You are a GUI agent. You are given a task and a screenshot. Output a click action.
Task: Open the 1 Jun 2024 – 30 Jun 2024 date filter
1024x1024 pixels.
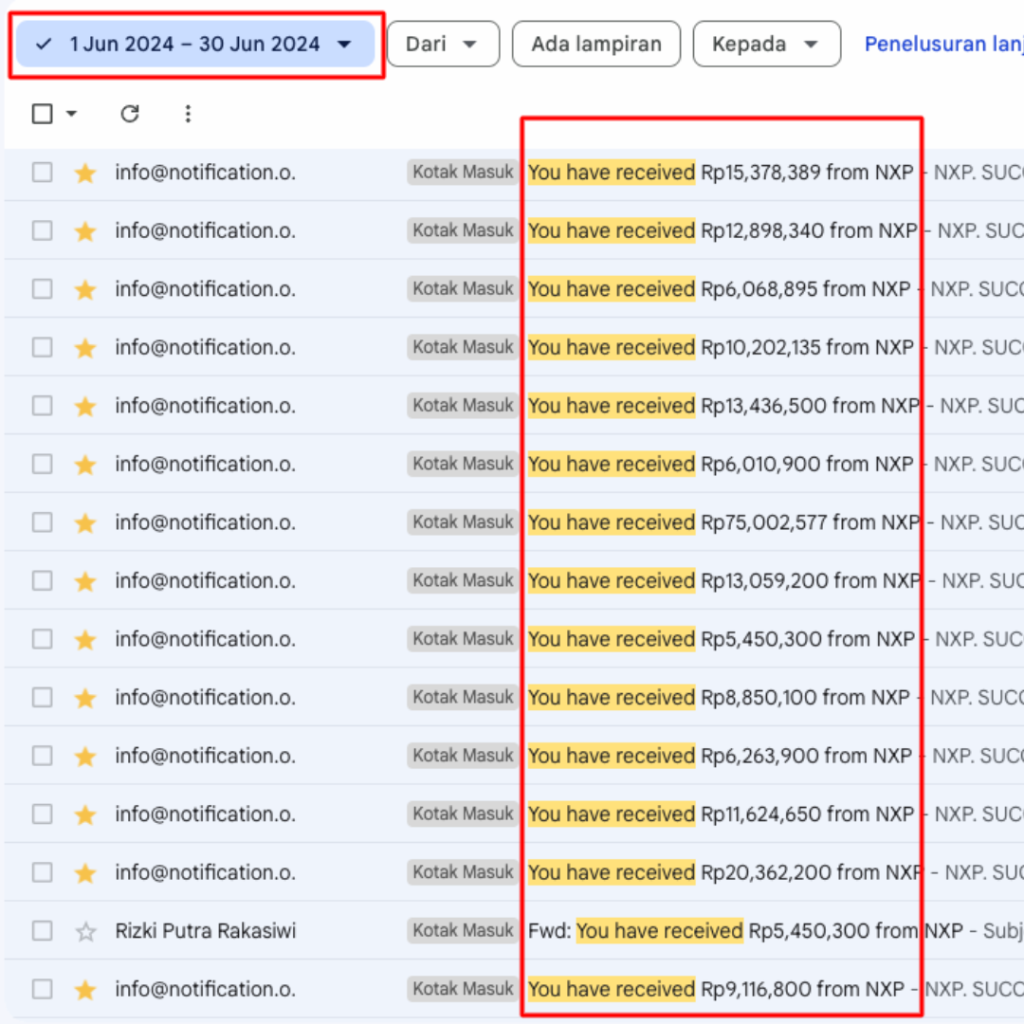[195, 44]
